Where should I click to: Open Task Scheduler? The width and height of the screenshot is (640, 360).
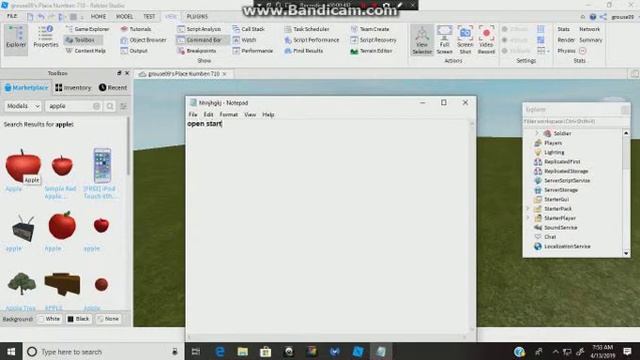[x=307, y=29]
